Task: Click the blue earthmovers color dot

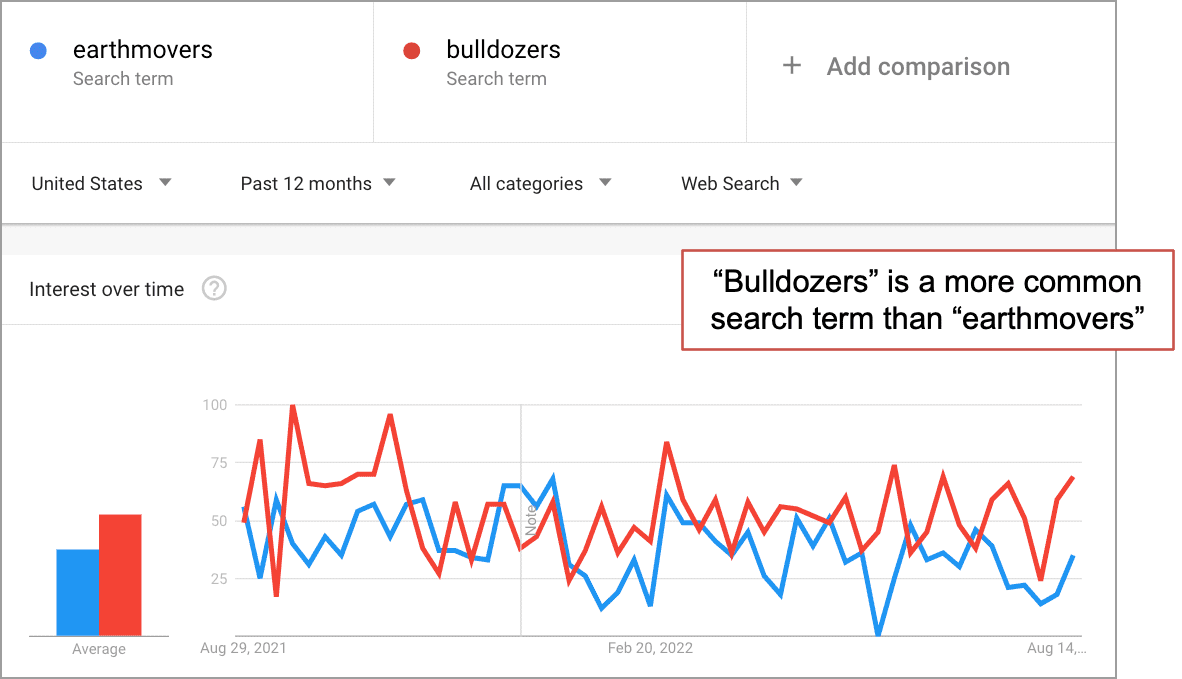Action: 38,50
